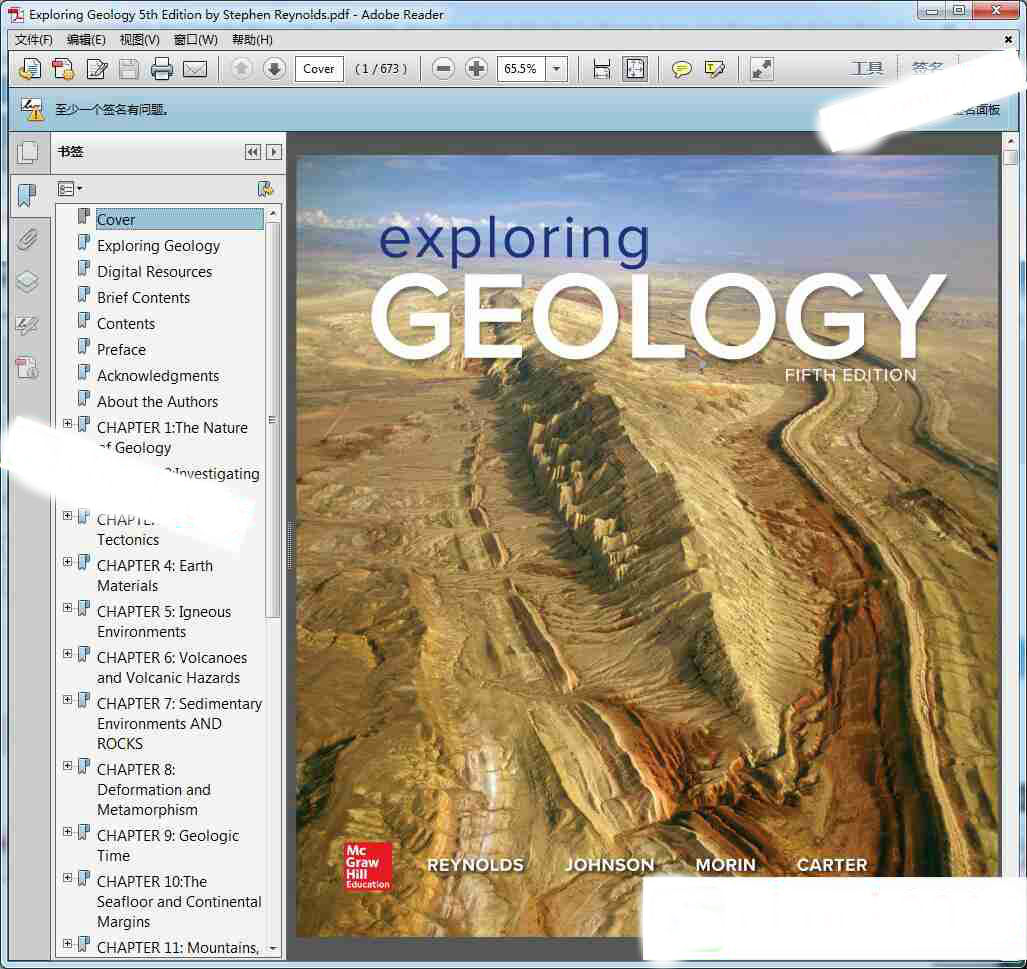
Task: Click the bookmarks list scroll-down arrow
Action: [x=273, y=948]
